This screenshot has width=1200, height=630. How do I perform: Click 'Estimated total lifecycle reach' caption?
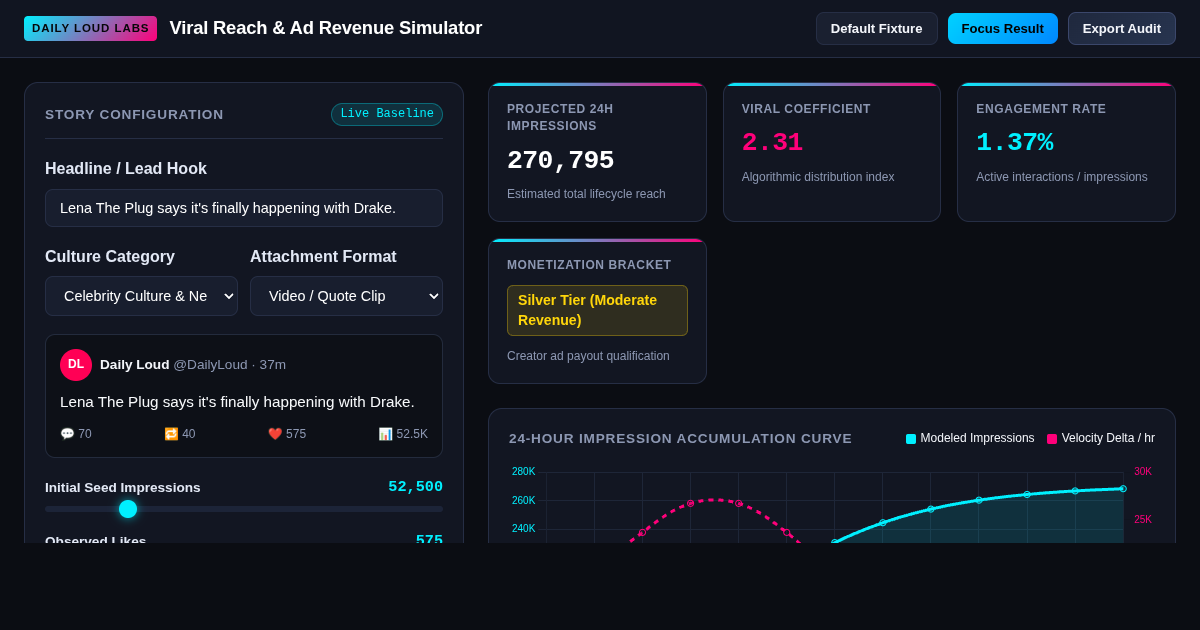click(586, 194)
